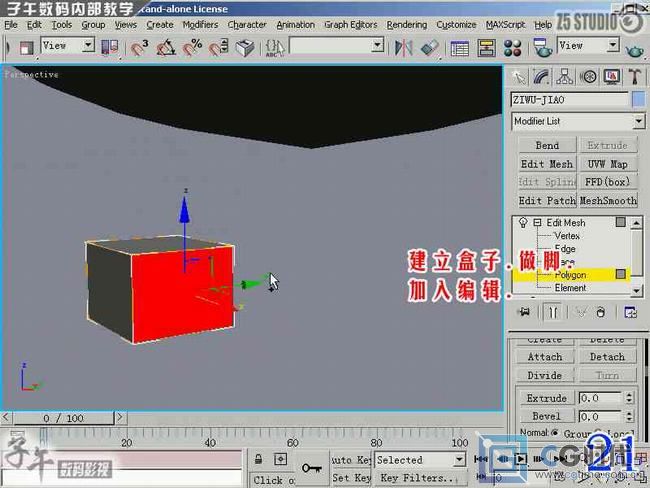
Task: Toggle Edit Mesh lightbulb visibility
Action: [x=523, y=223]
